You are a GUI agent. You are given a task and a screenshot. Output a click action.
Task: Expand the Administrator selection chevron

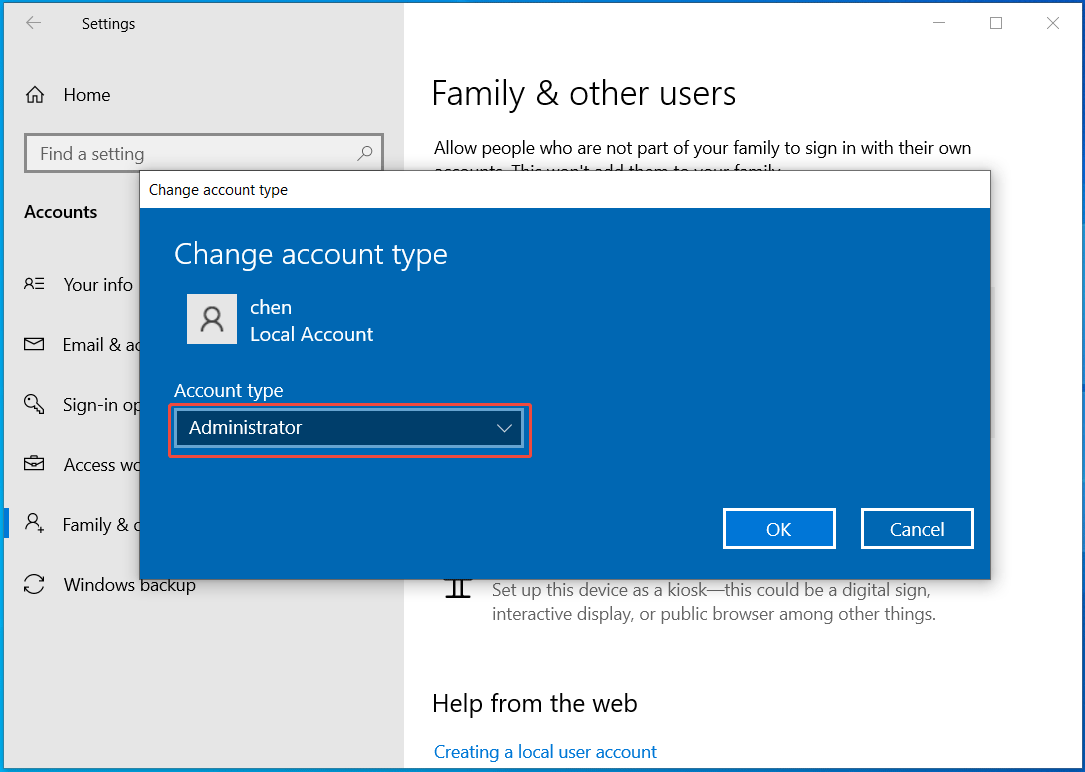505,427
